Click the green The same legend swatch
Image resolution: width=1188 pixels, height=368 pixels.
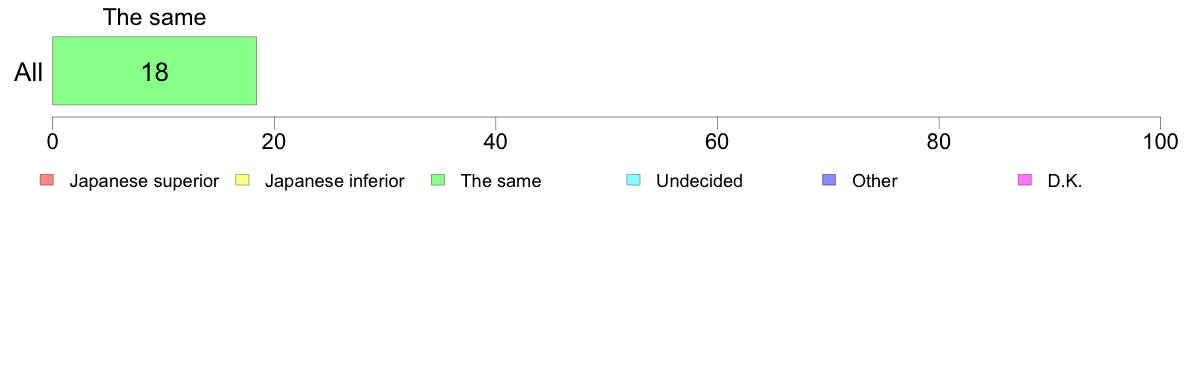tap(438, 180)
